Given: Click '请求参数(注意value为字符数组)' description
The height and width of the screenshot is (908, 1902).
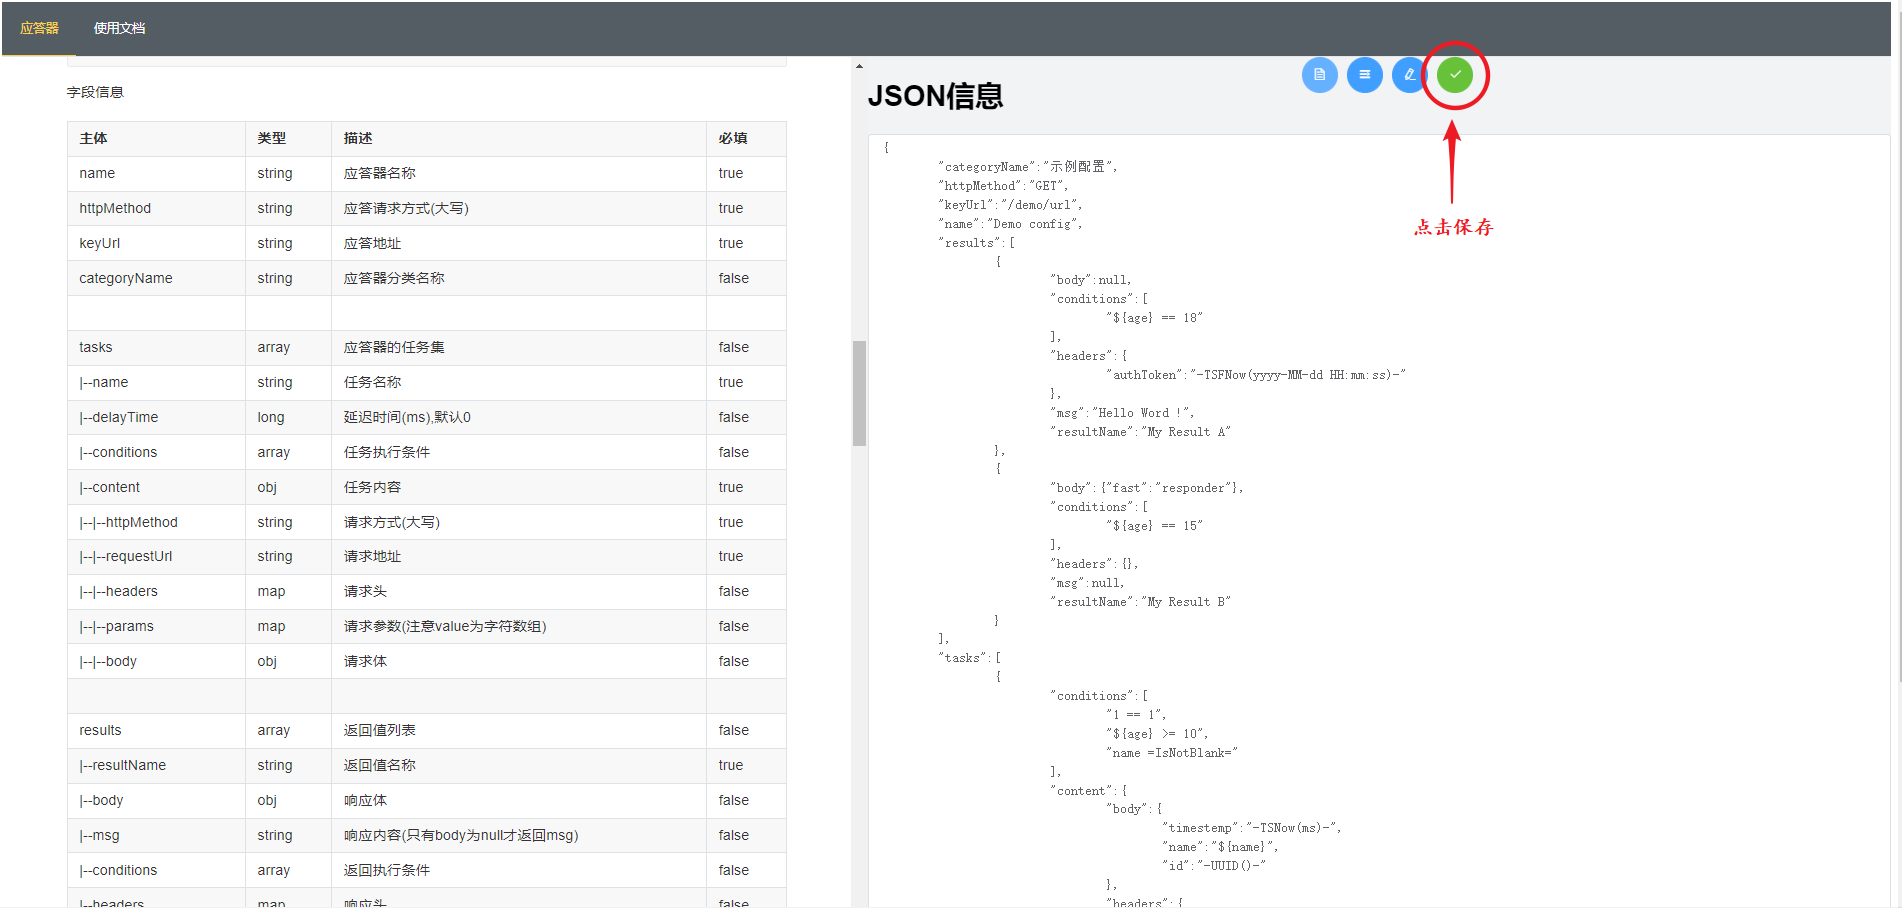Looking at the screenshot, I should click(x=518, y=626).
